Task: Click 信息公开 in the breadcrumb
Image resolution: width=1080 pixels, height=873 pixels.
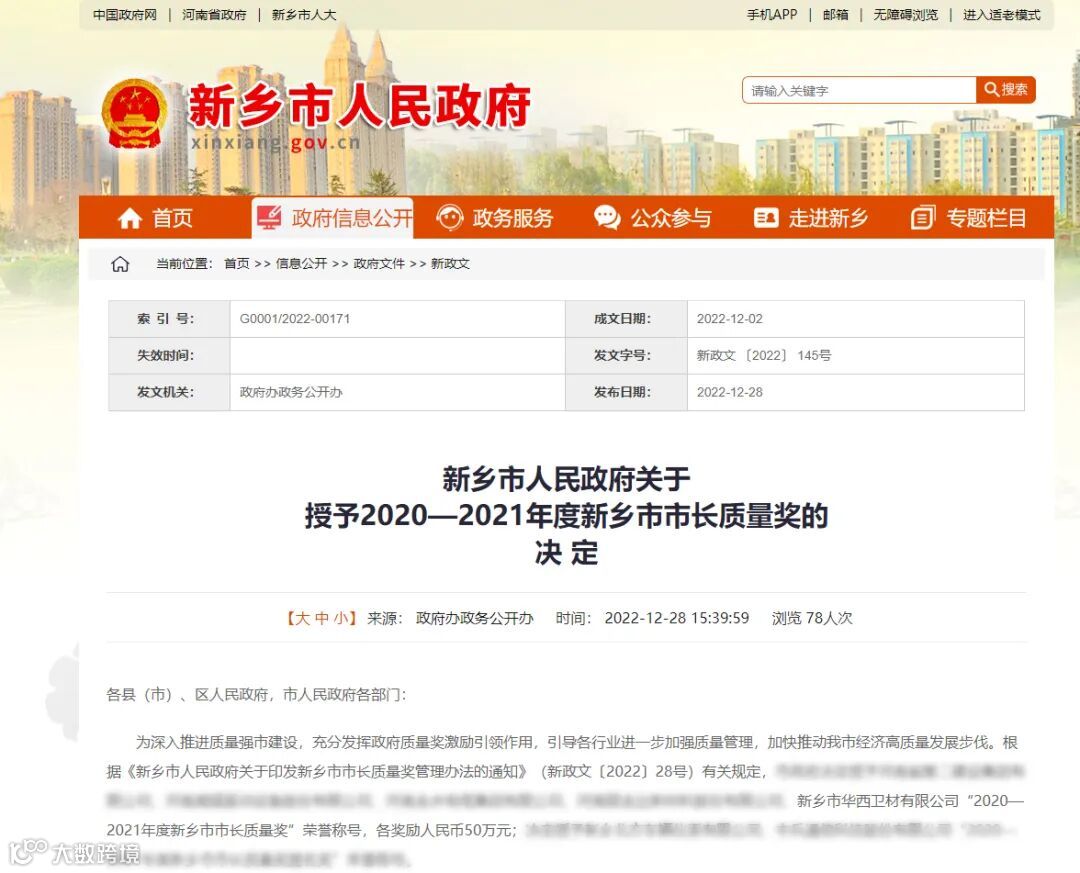Action: tap(302, 264)
